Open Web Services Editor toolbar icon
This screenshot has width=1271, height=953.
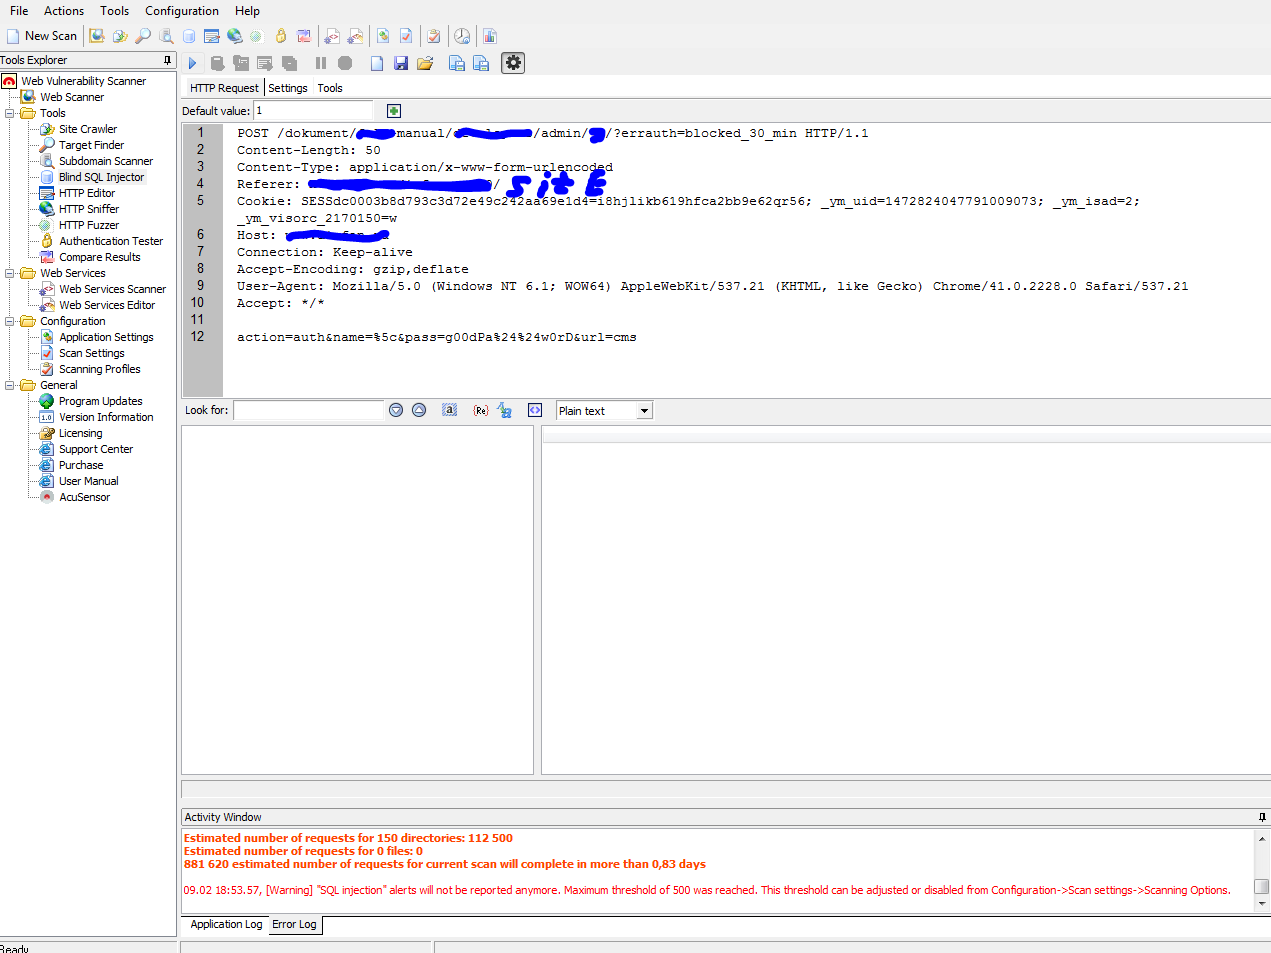(x=354, y=36)
